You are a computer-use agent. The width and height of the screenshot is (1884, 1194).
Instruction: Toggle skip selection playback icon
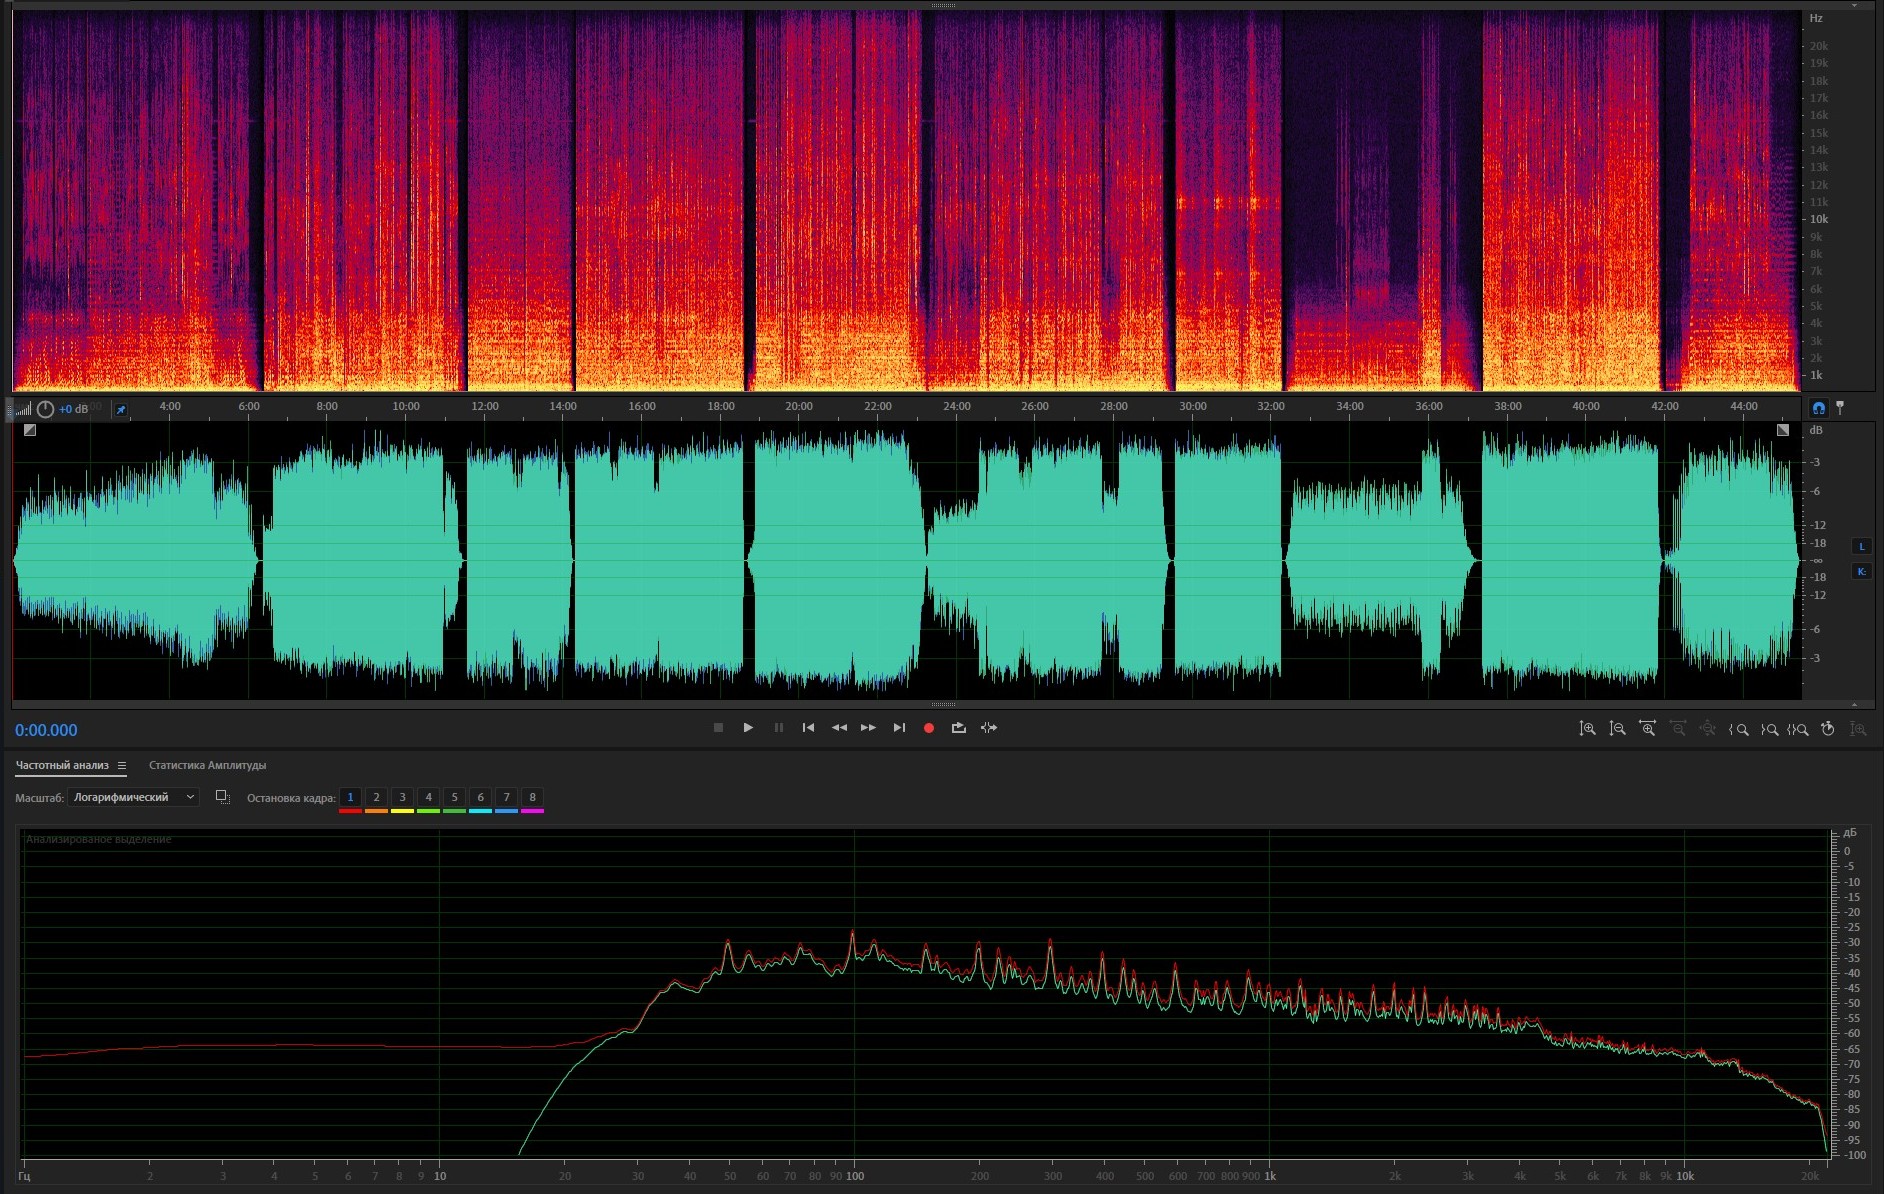(x=989, y=728)
